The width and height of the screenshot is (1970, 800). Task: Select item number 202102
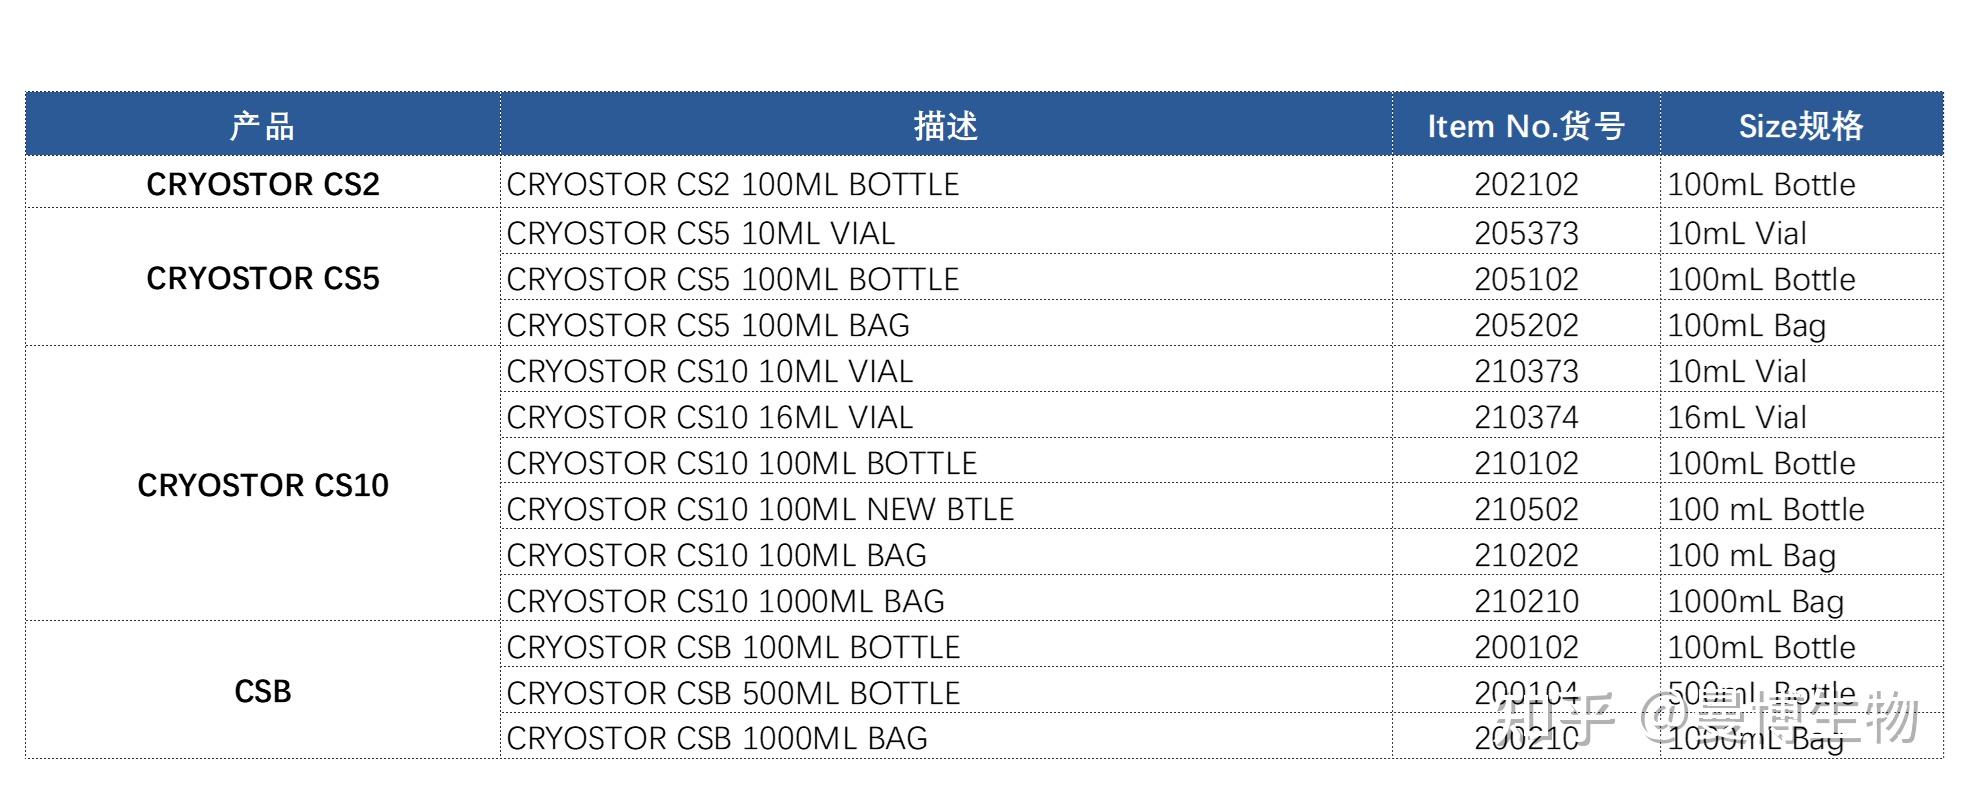click(x=1526, y=184)
